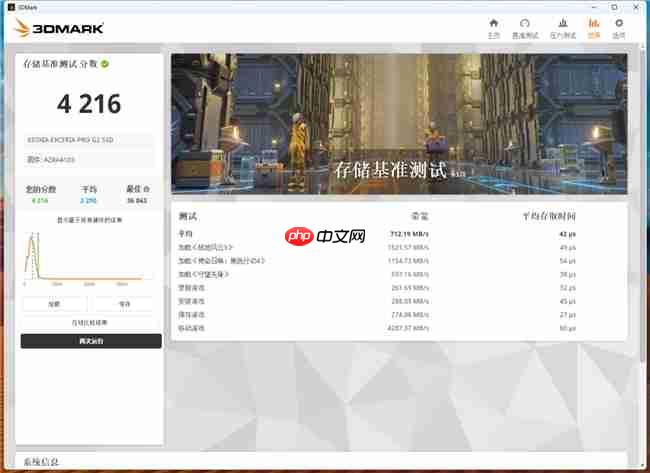Image resolution: width=650 pixels, height=473 pixels.
Task: Maximize the 3DMark window
Action: pos(614,7)
